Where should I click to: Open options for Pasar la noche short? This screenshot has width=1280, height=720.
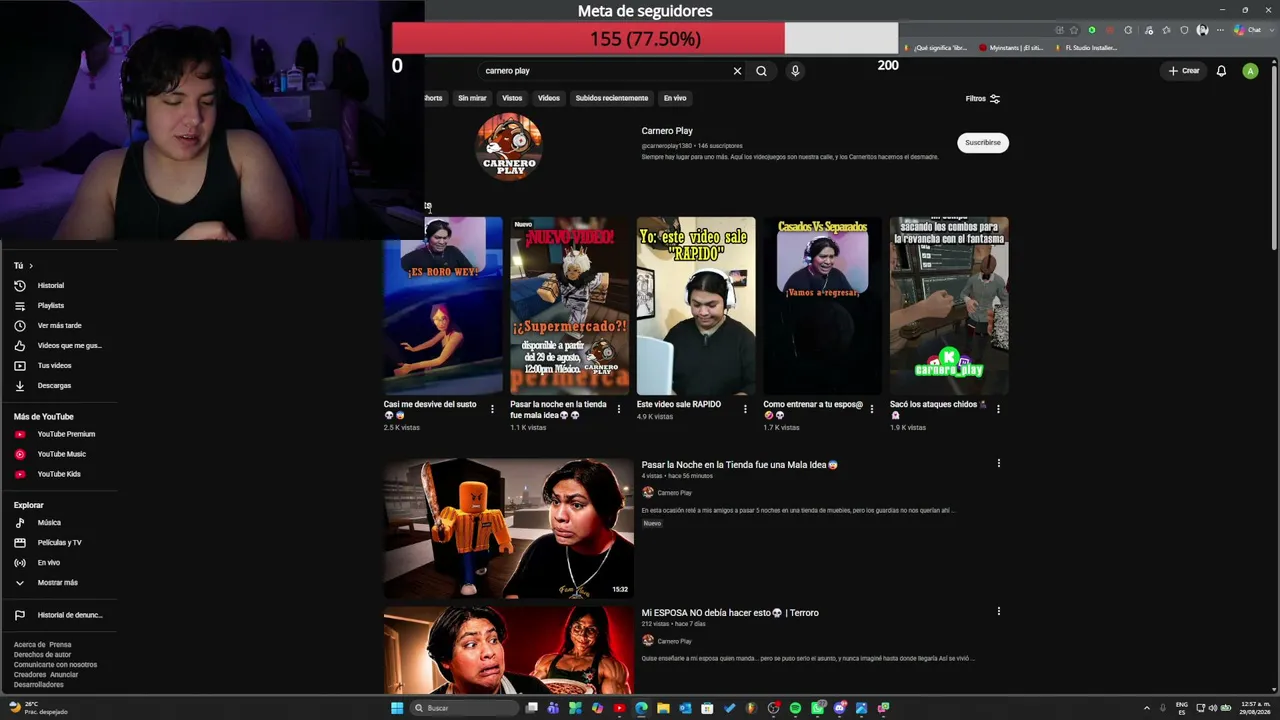[x=618, y=409]
